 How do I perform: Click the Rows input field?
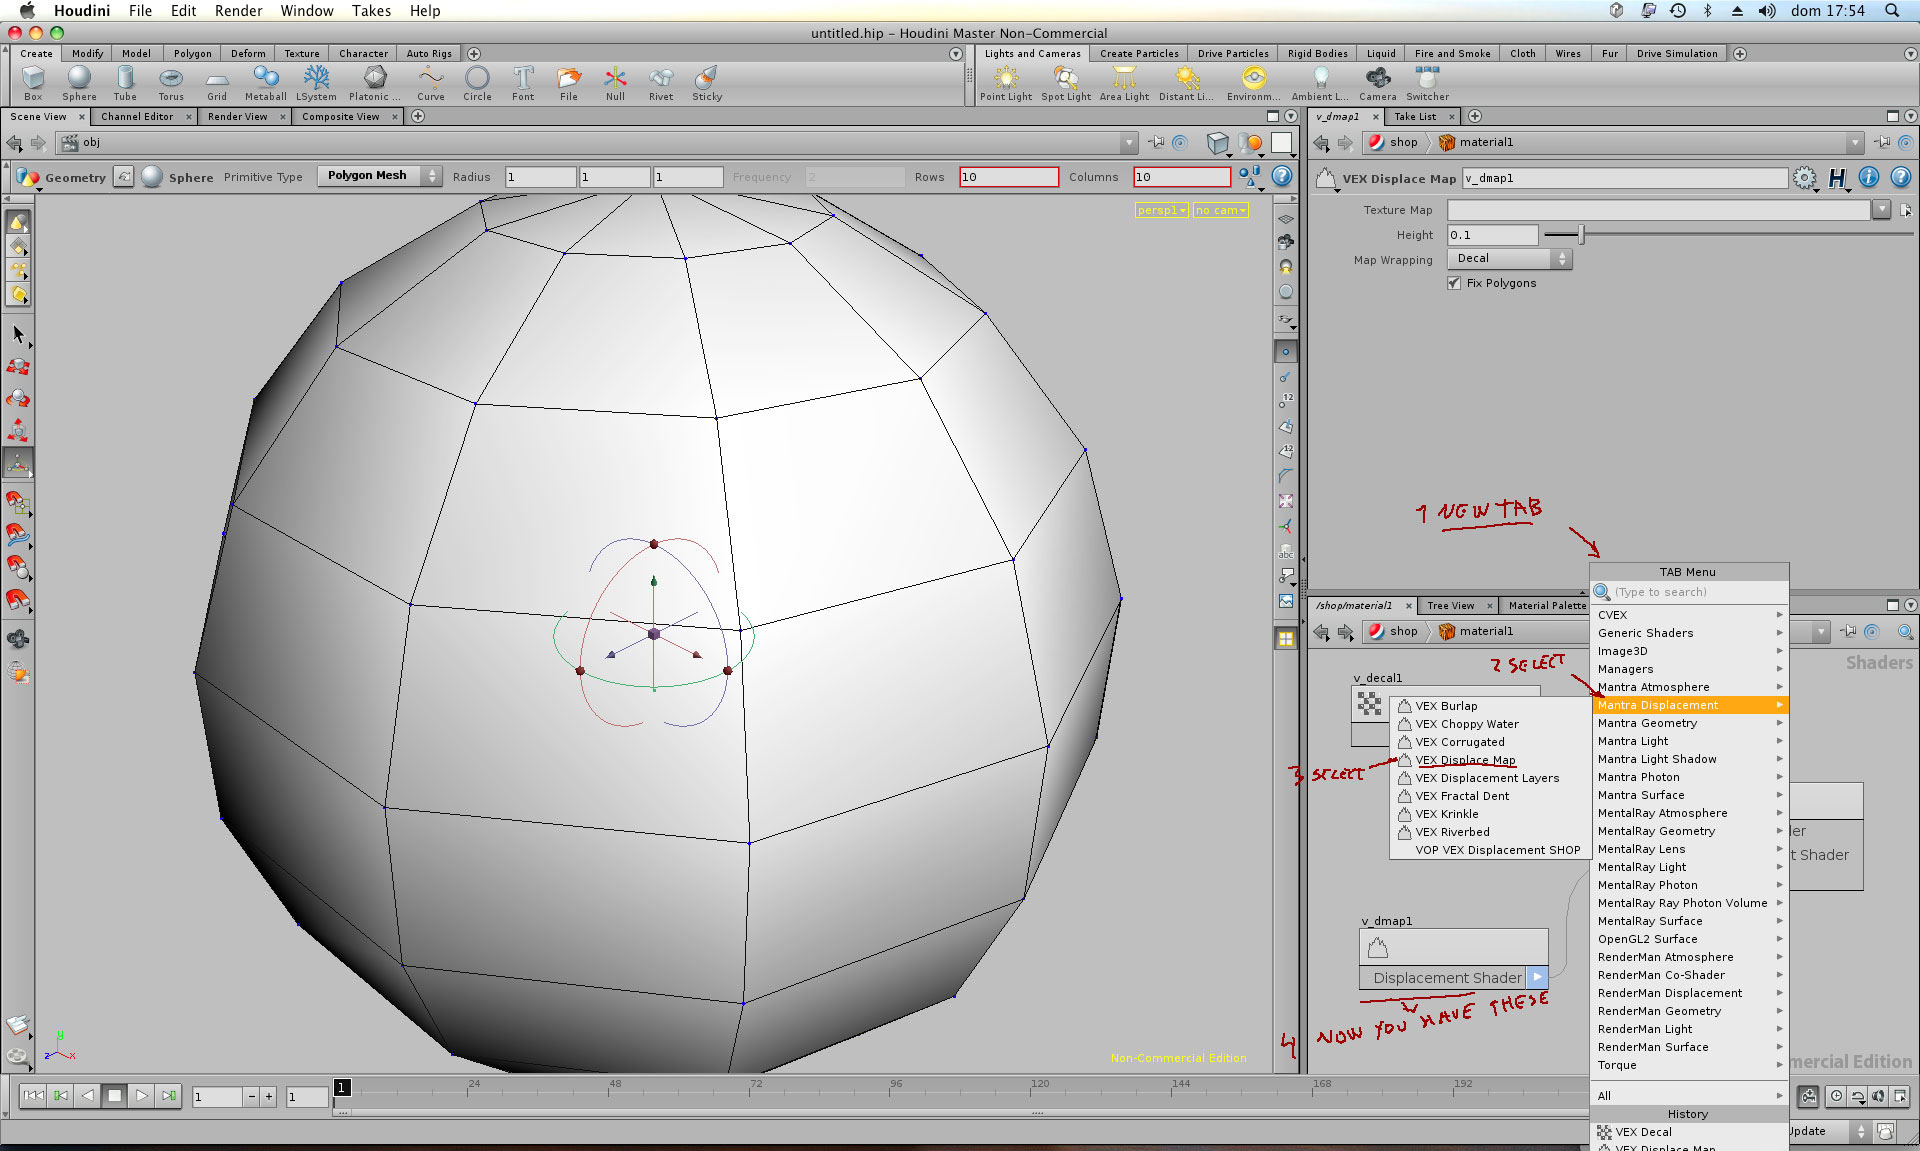(1008, 177)
